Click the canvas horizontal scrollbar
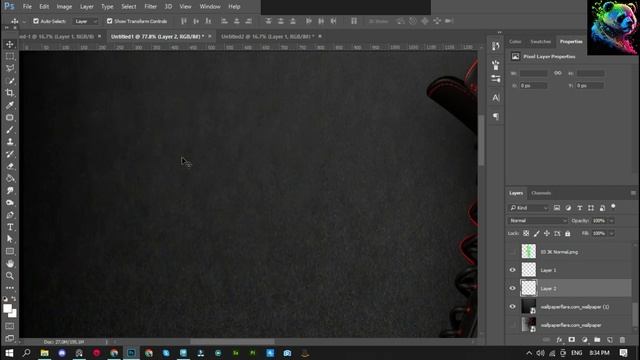640x360 pixels. (x=232, y=342)
